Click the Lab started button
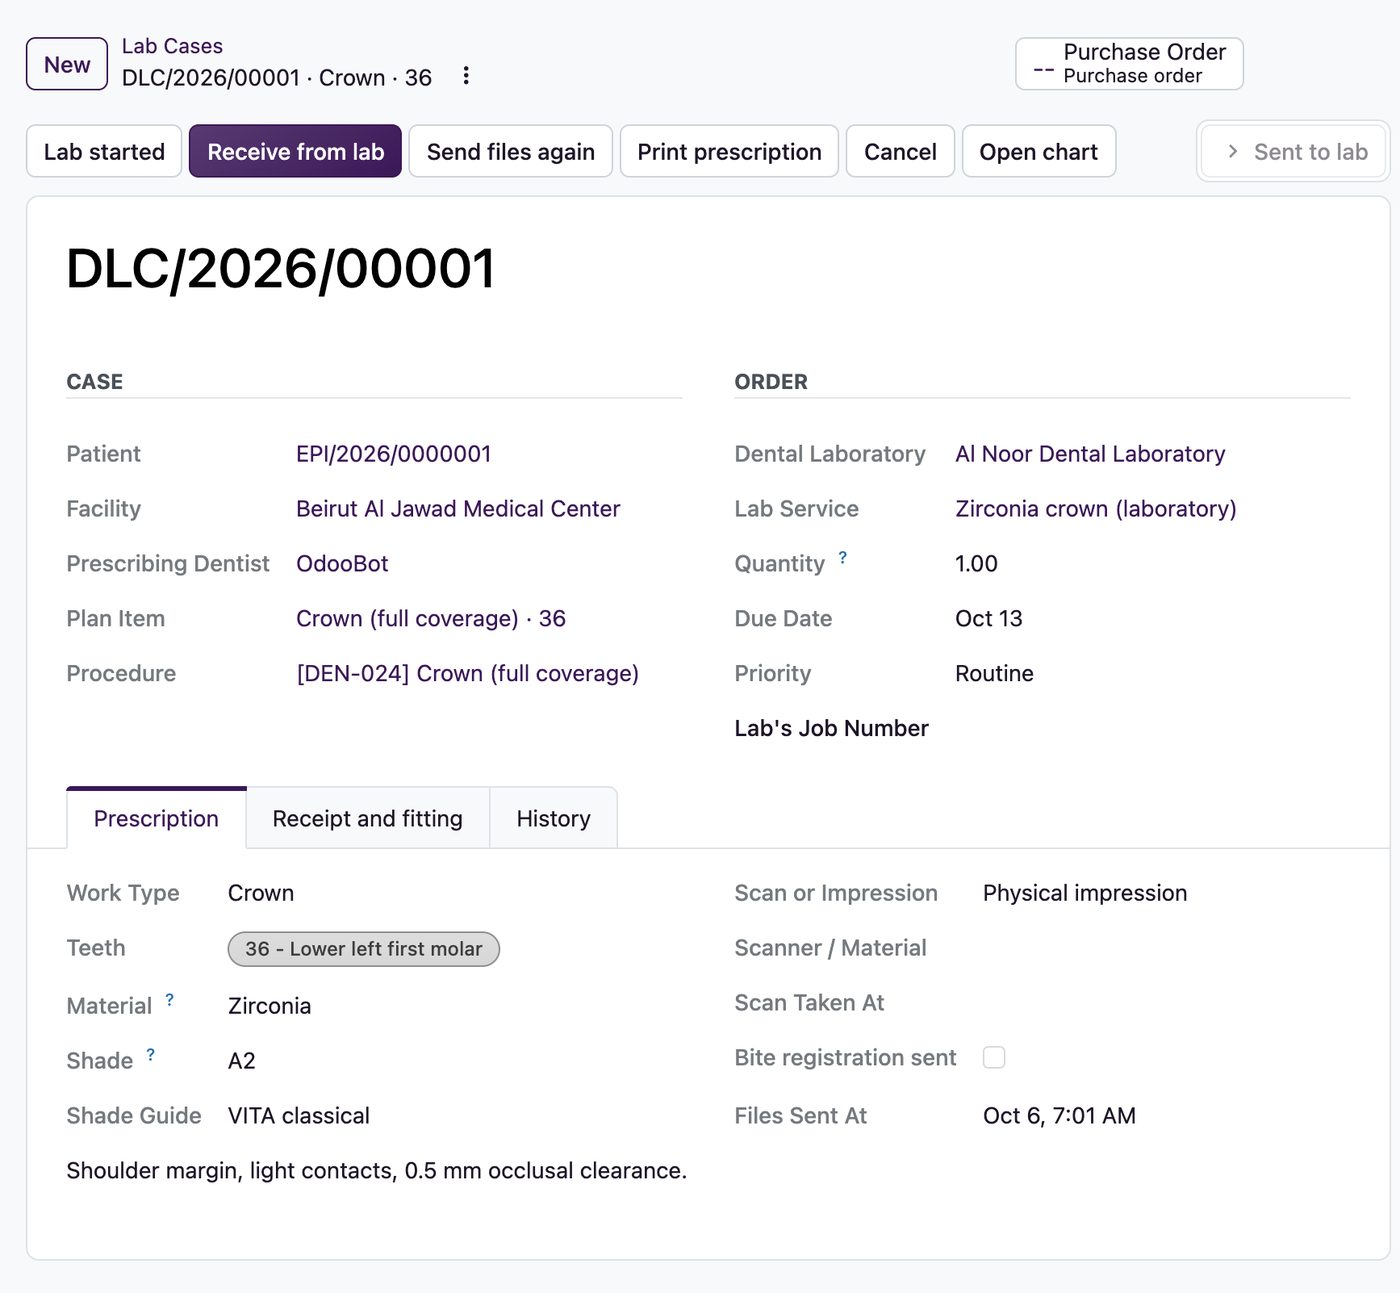 coord(104,151)
